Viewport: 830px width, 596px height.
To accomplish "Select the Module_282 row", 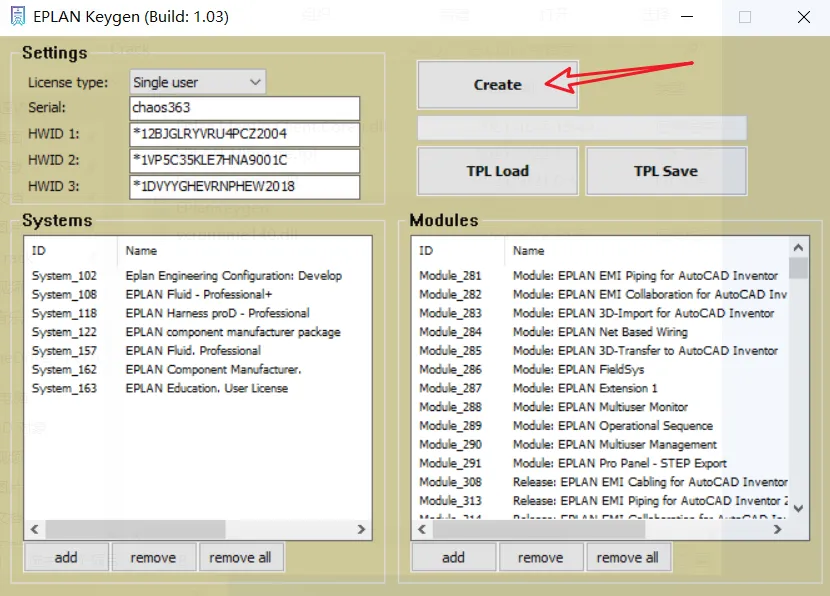I will pyautogui.click(x=600, y=294).
